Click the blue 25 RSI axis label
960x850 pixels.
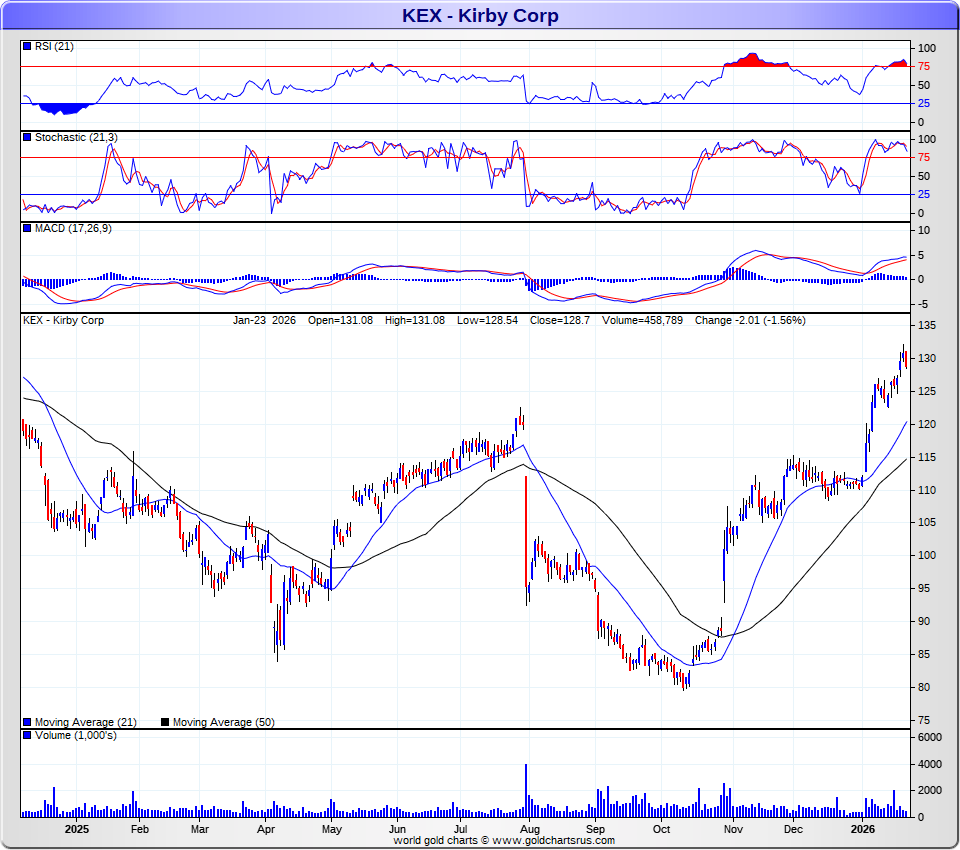click(x=924, y=103)
